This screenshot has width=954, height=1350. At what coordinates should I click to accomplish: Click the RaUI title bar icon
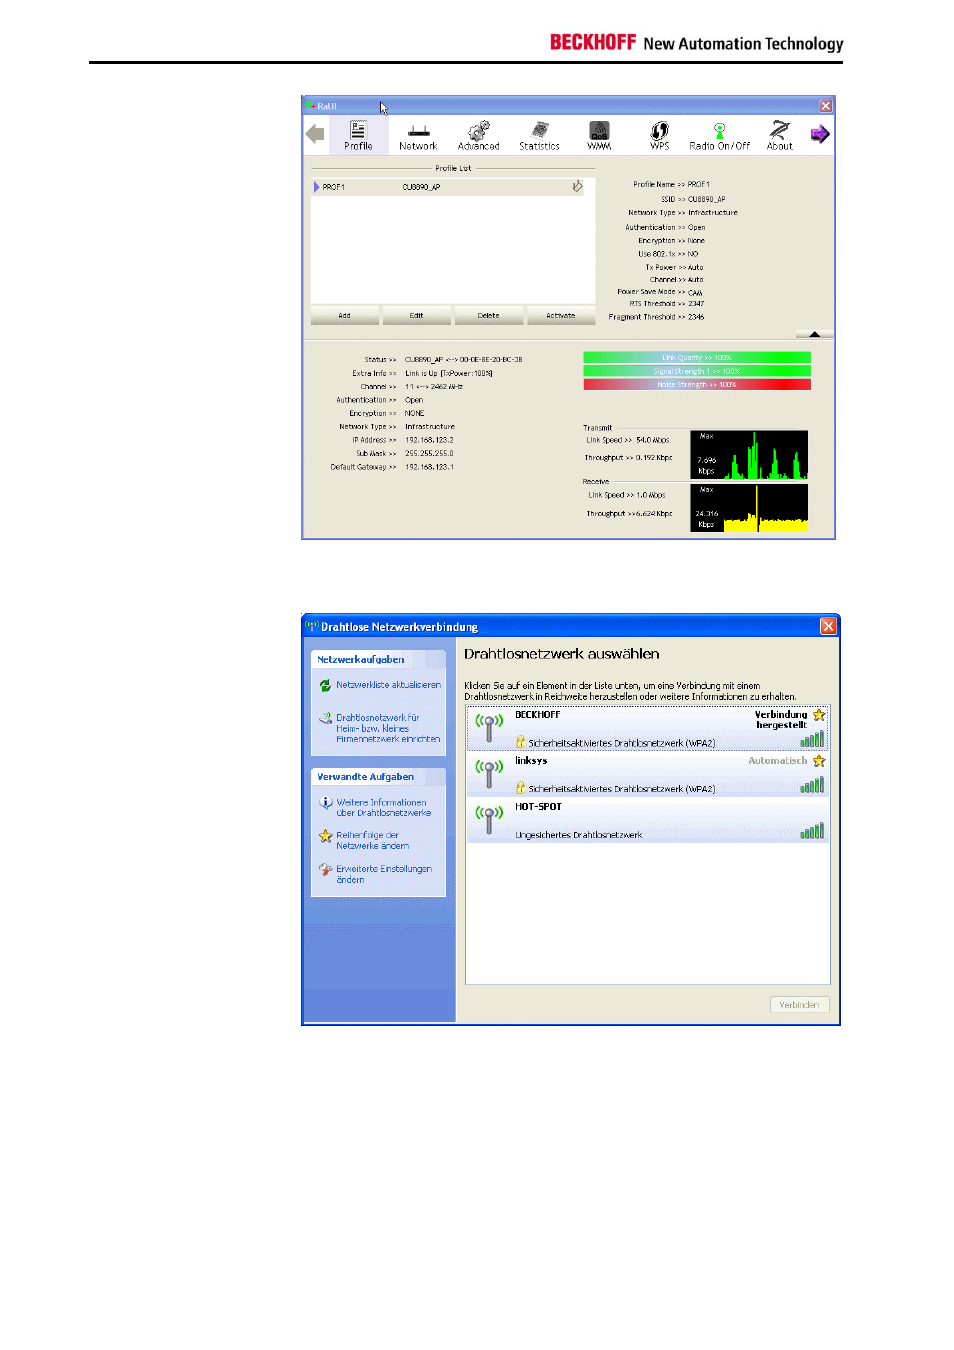coord(310,106)
